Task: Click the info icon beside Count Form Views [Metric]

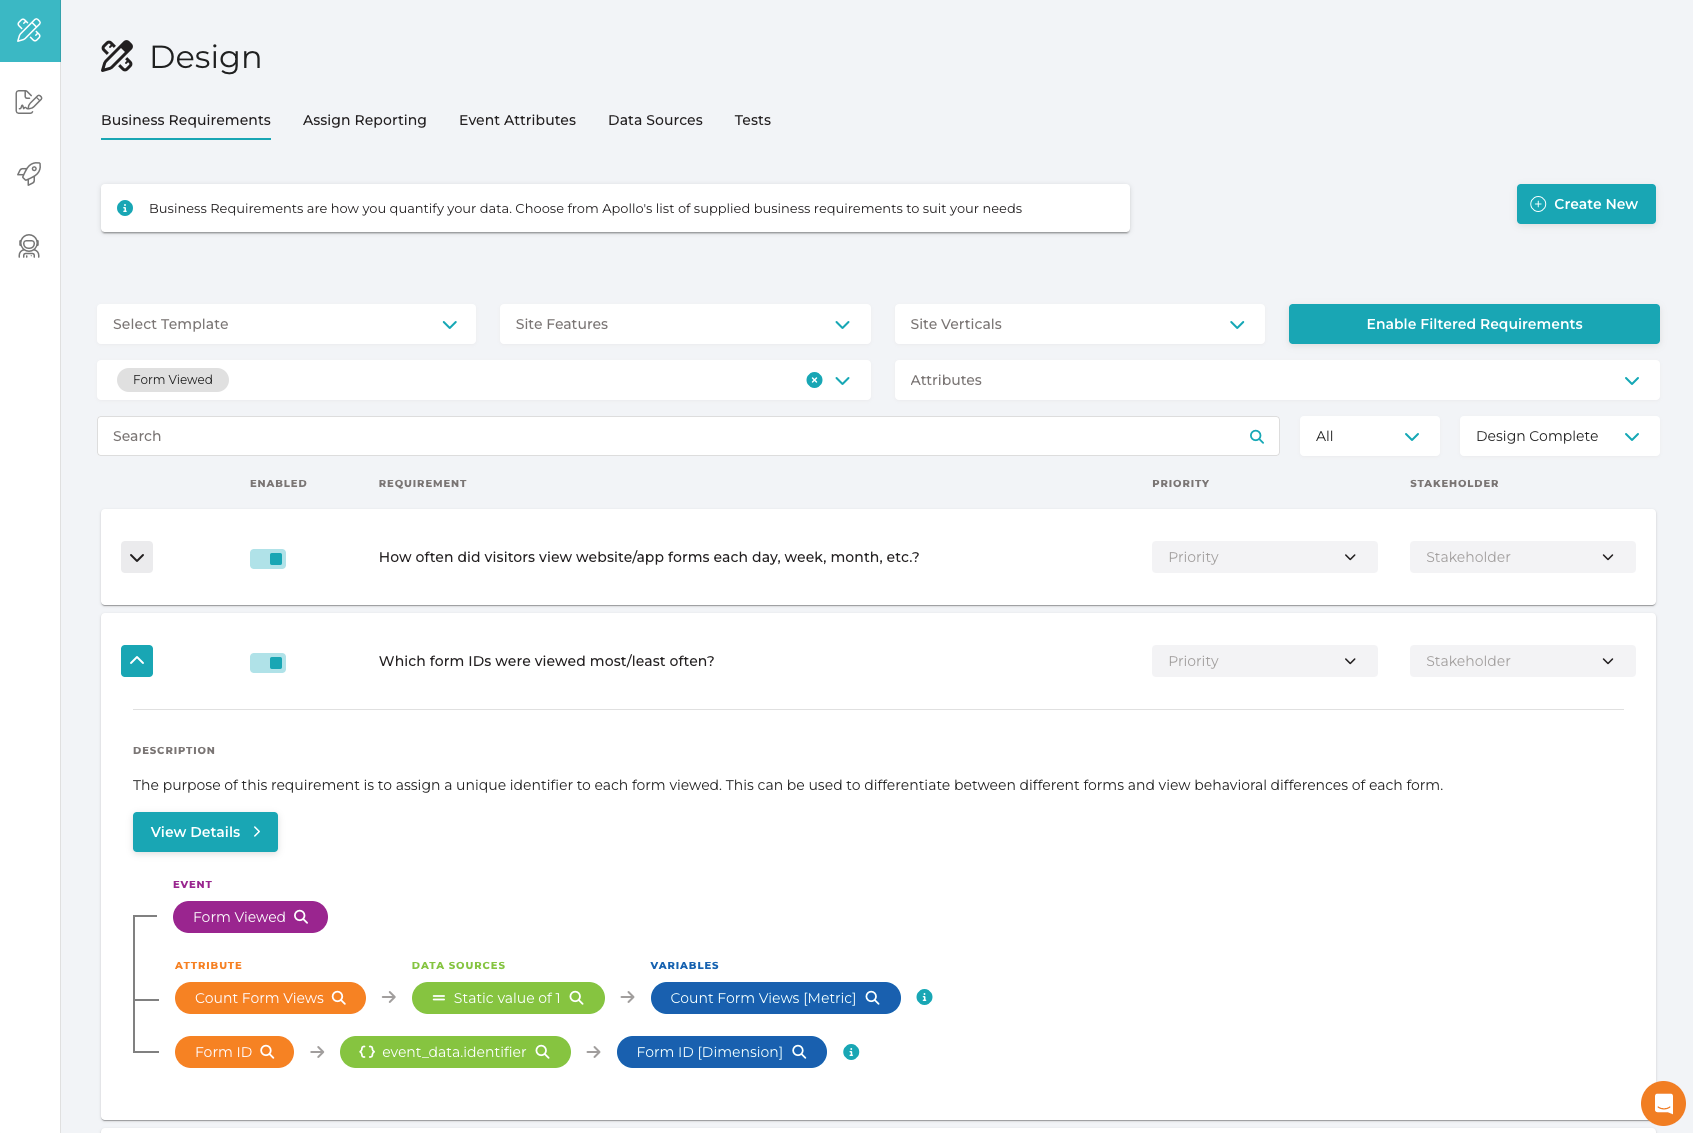Action: (923, 997)
